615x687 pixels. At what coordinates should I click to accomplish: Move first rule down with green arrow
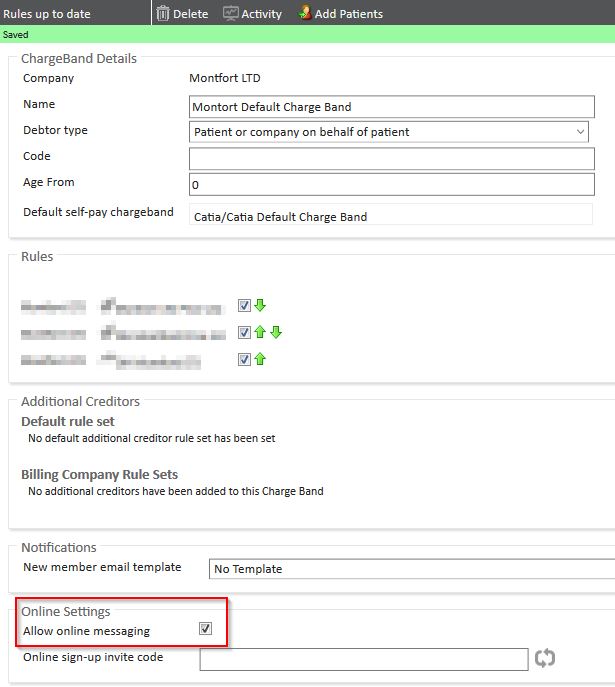point(260,306)
